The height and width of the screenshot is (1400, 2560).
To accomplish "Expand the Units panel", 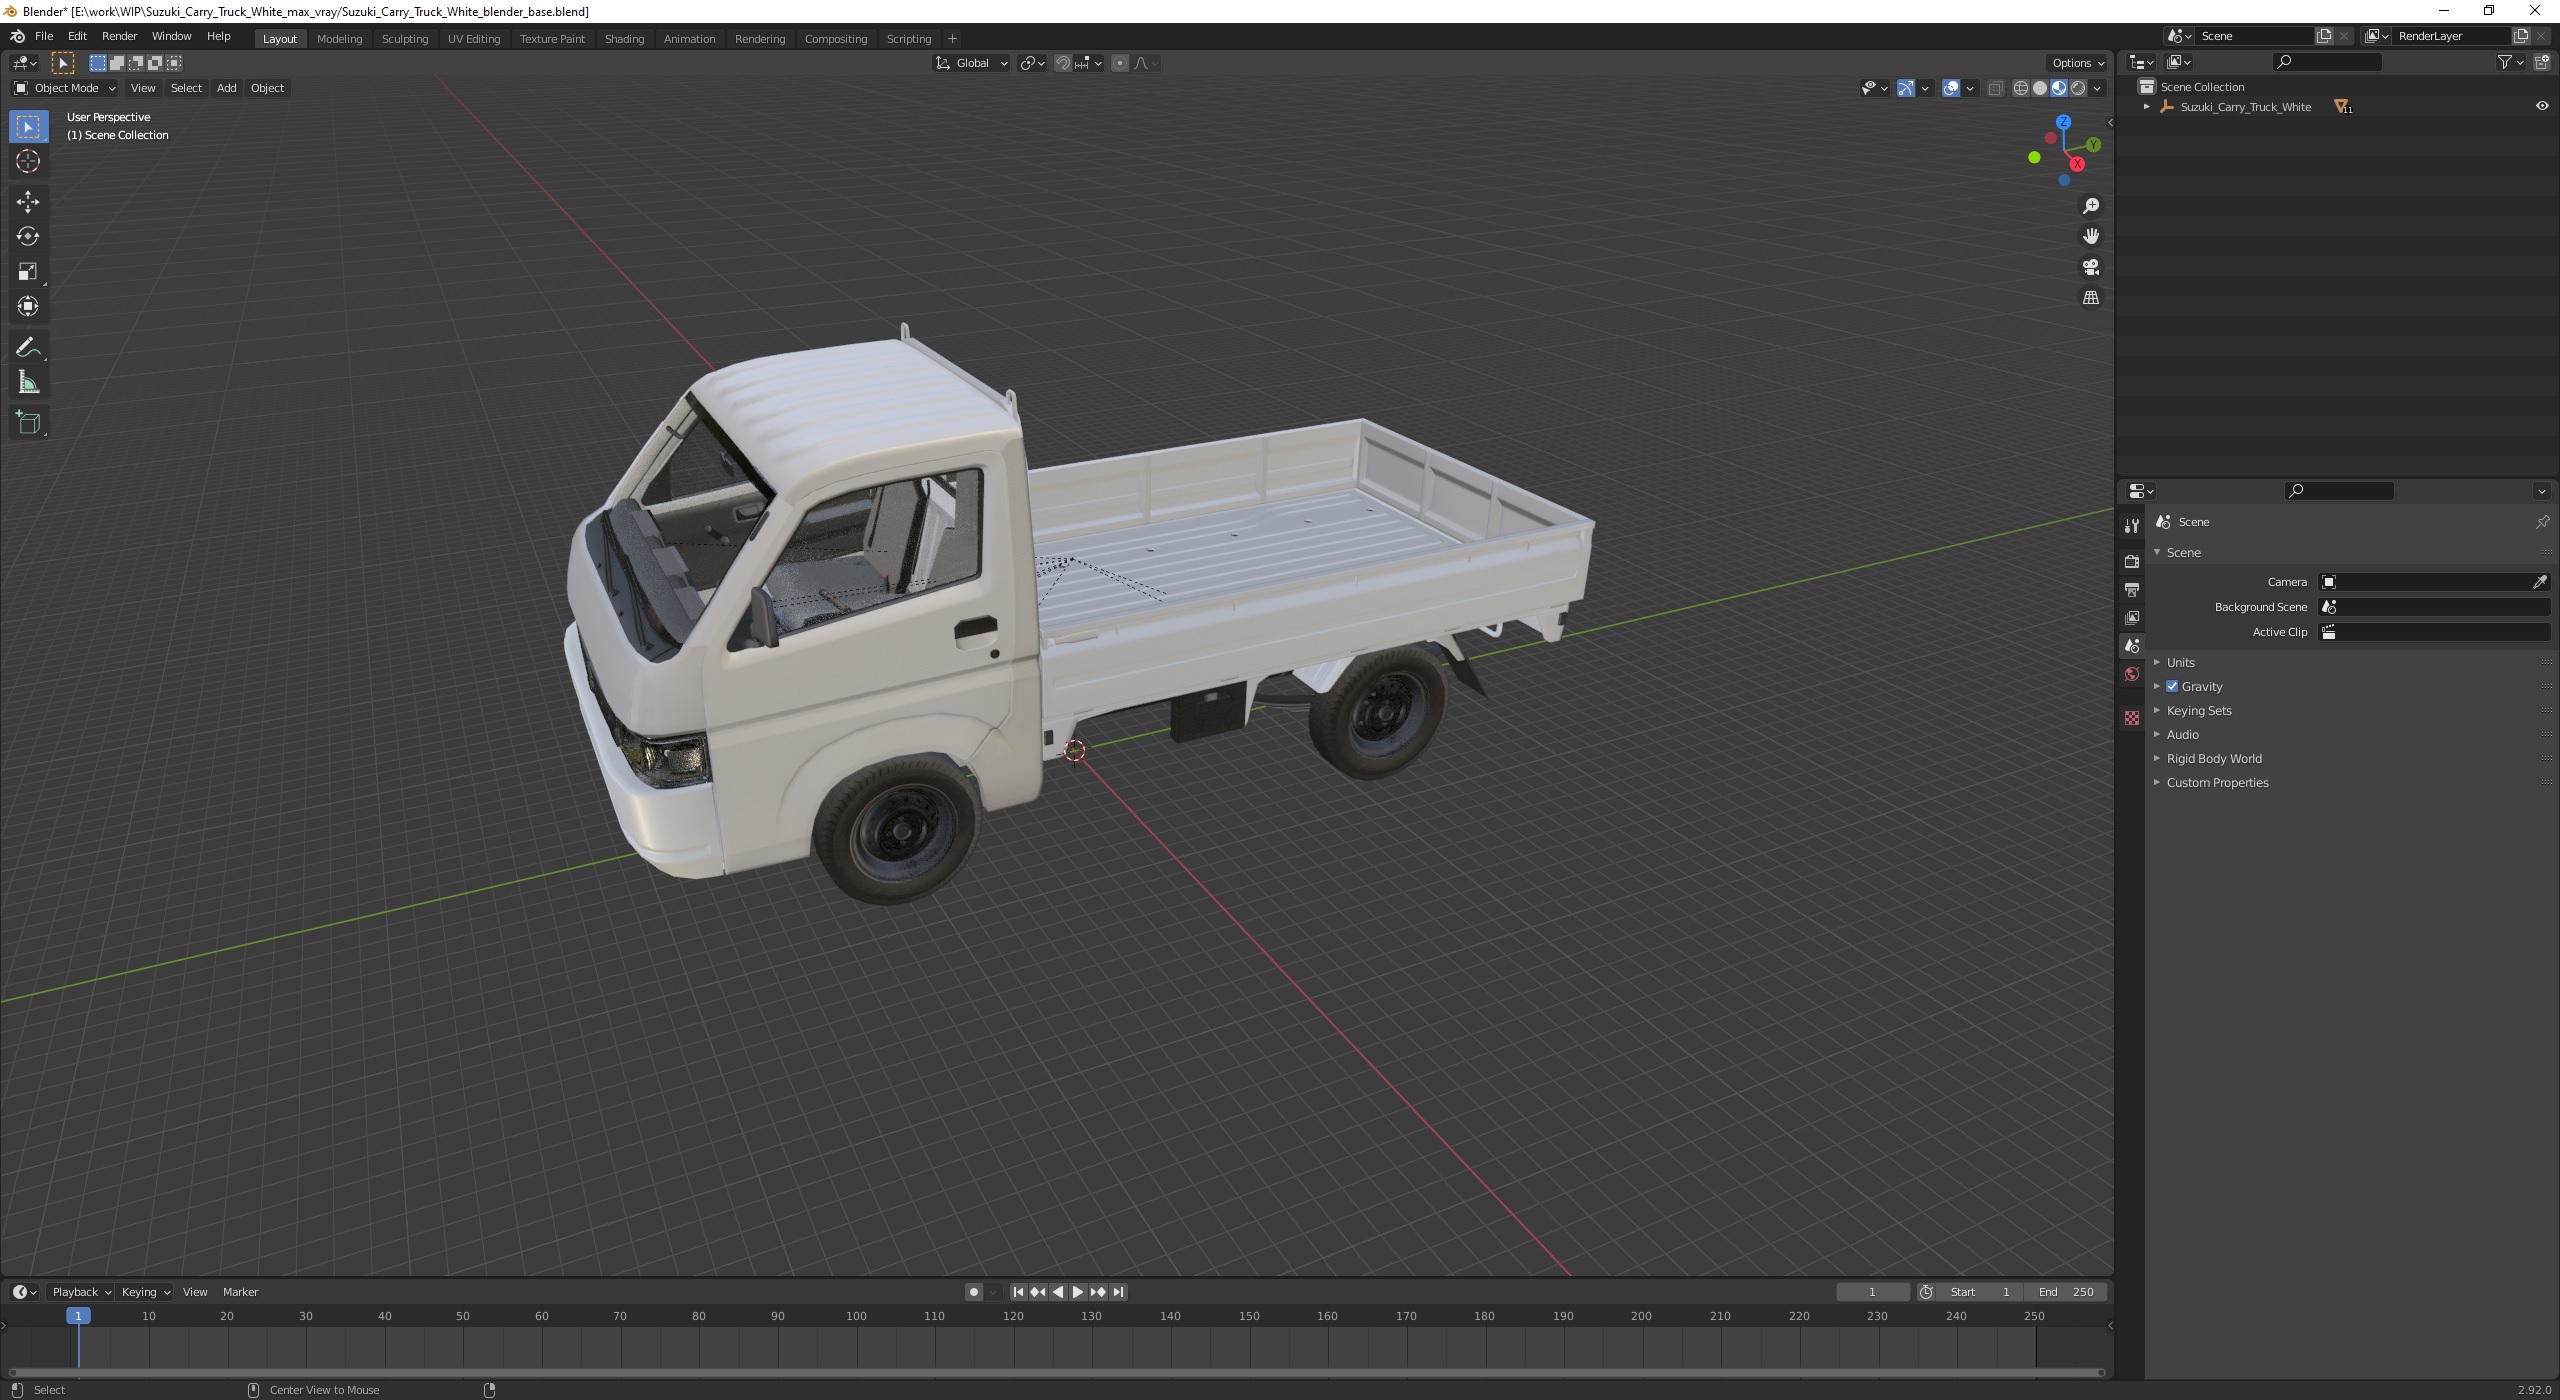I will pos(2180,662).
